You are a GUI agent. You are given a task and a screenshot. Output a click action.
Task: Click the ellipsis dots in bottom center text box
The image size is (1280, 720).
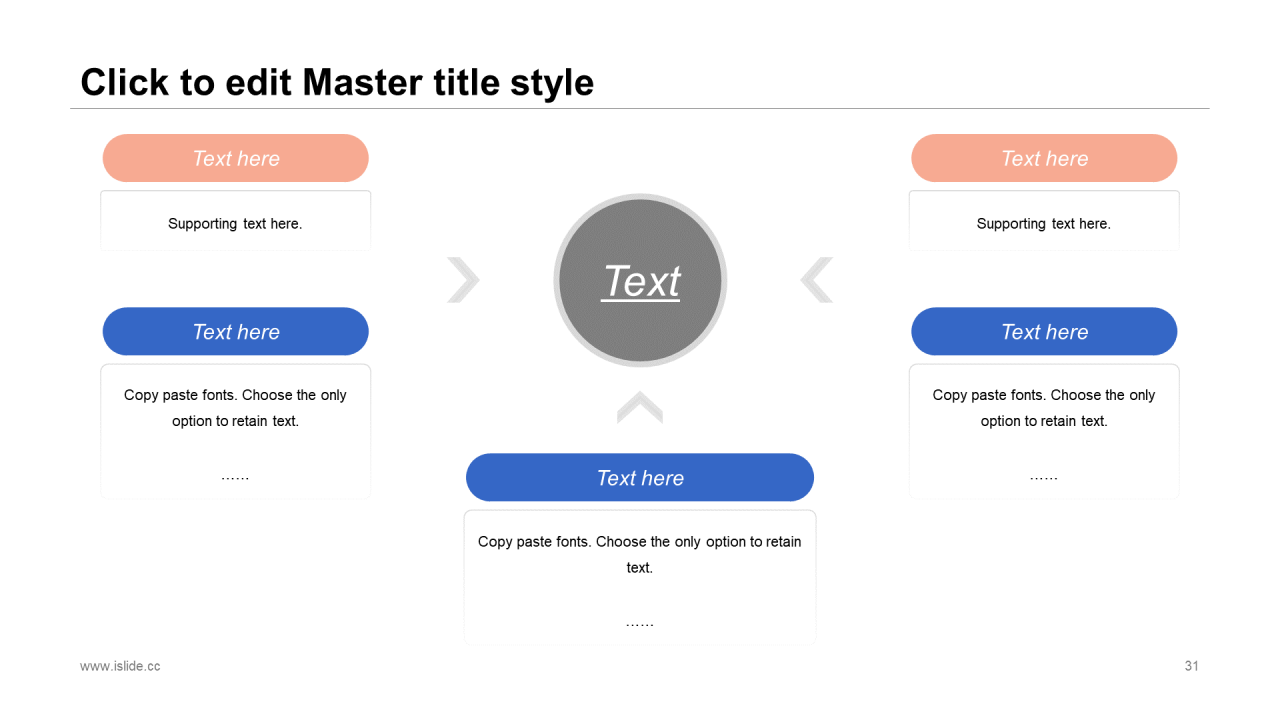[640, 624]
